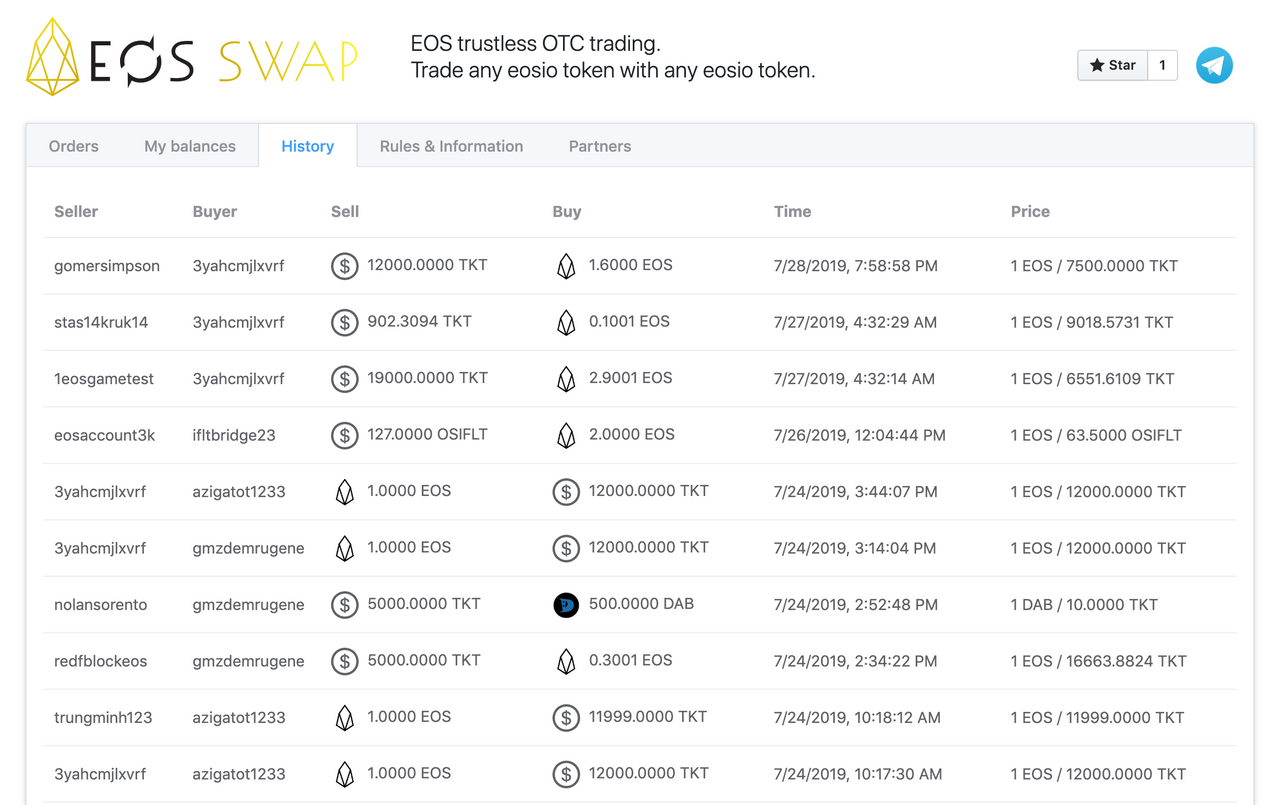This screenshot has height=805, width=1280.
Task: Click the 12000.0000 TKT sell amount
Action: [x=427, y=265]
